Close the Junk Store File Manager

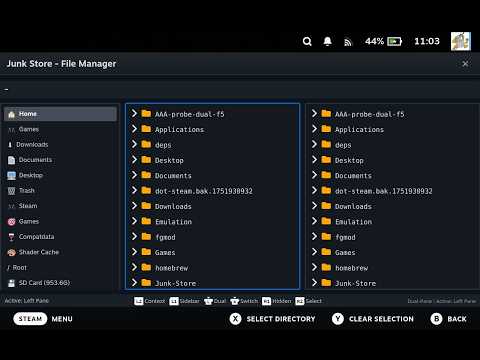click(x=465, y=64)
